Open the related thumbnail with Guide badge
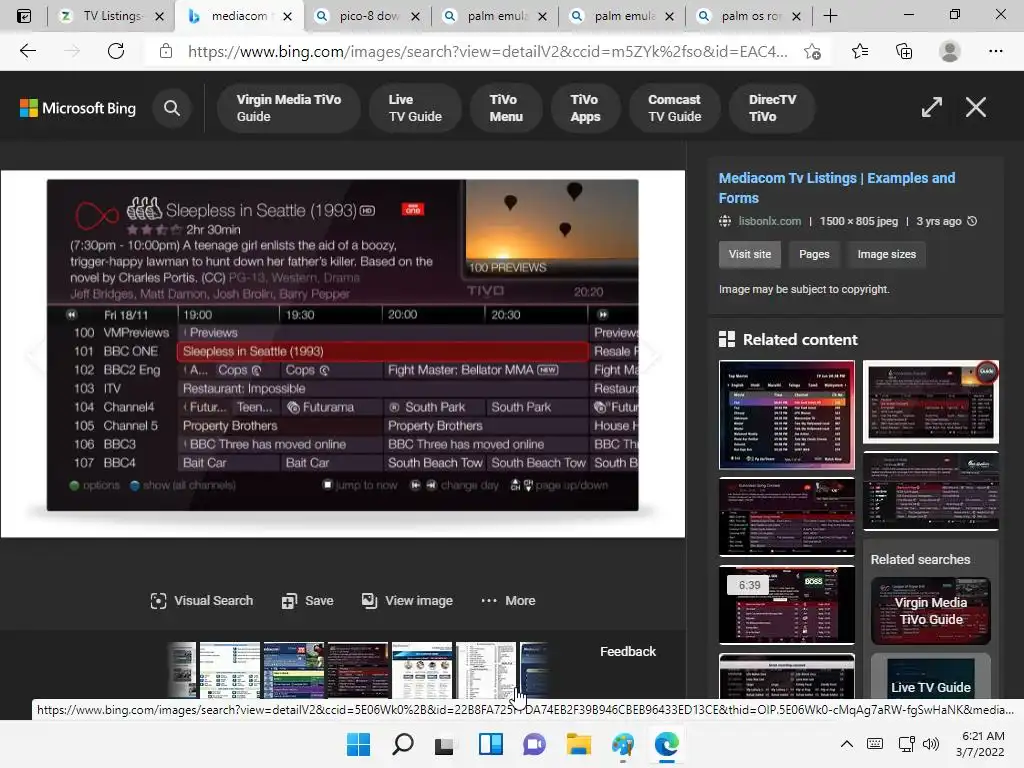This screenshot has height=768, width=1024. tap(931, 402)
